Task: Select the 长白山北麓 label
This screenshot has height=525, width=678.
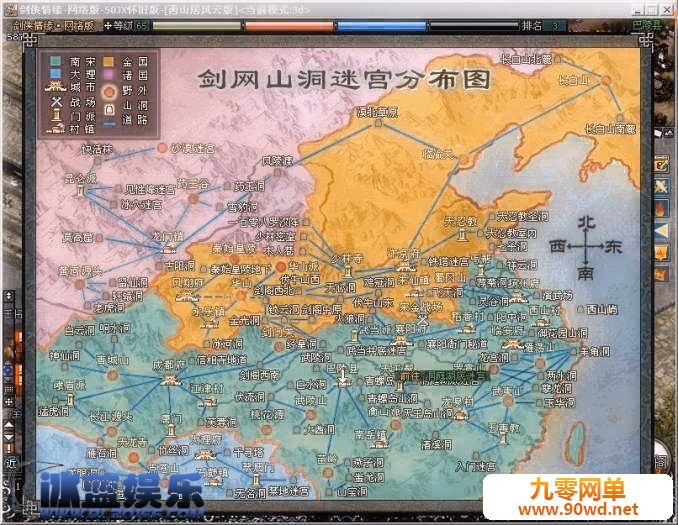Action: (x=526, y=59)
